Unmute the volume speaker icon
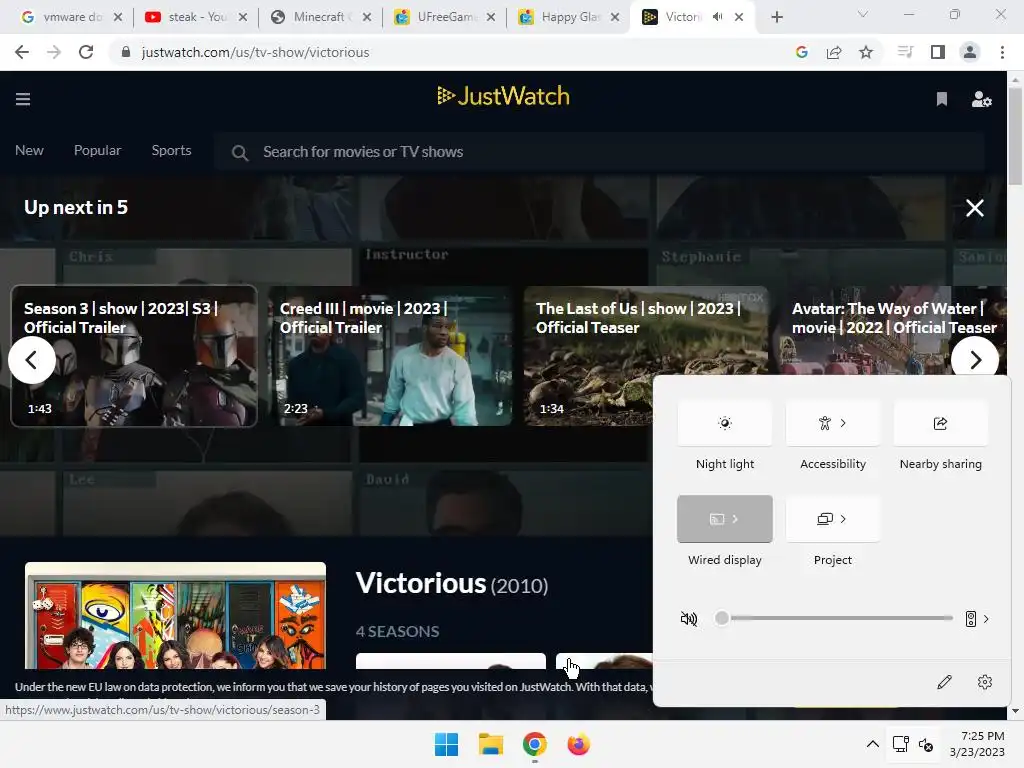The width and height of the screenshot is (1024, 768). pyautogui.click(x=689, y=618)
